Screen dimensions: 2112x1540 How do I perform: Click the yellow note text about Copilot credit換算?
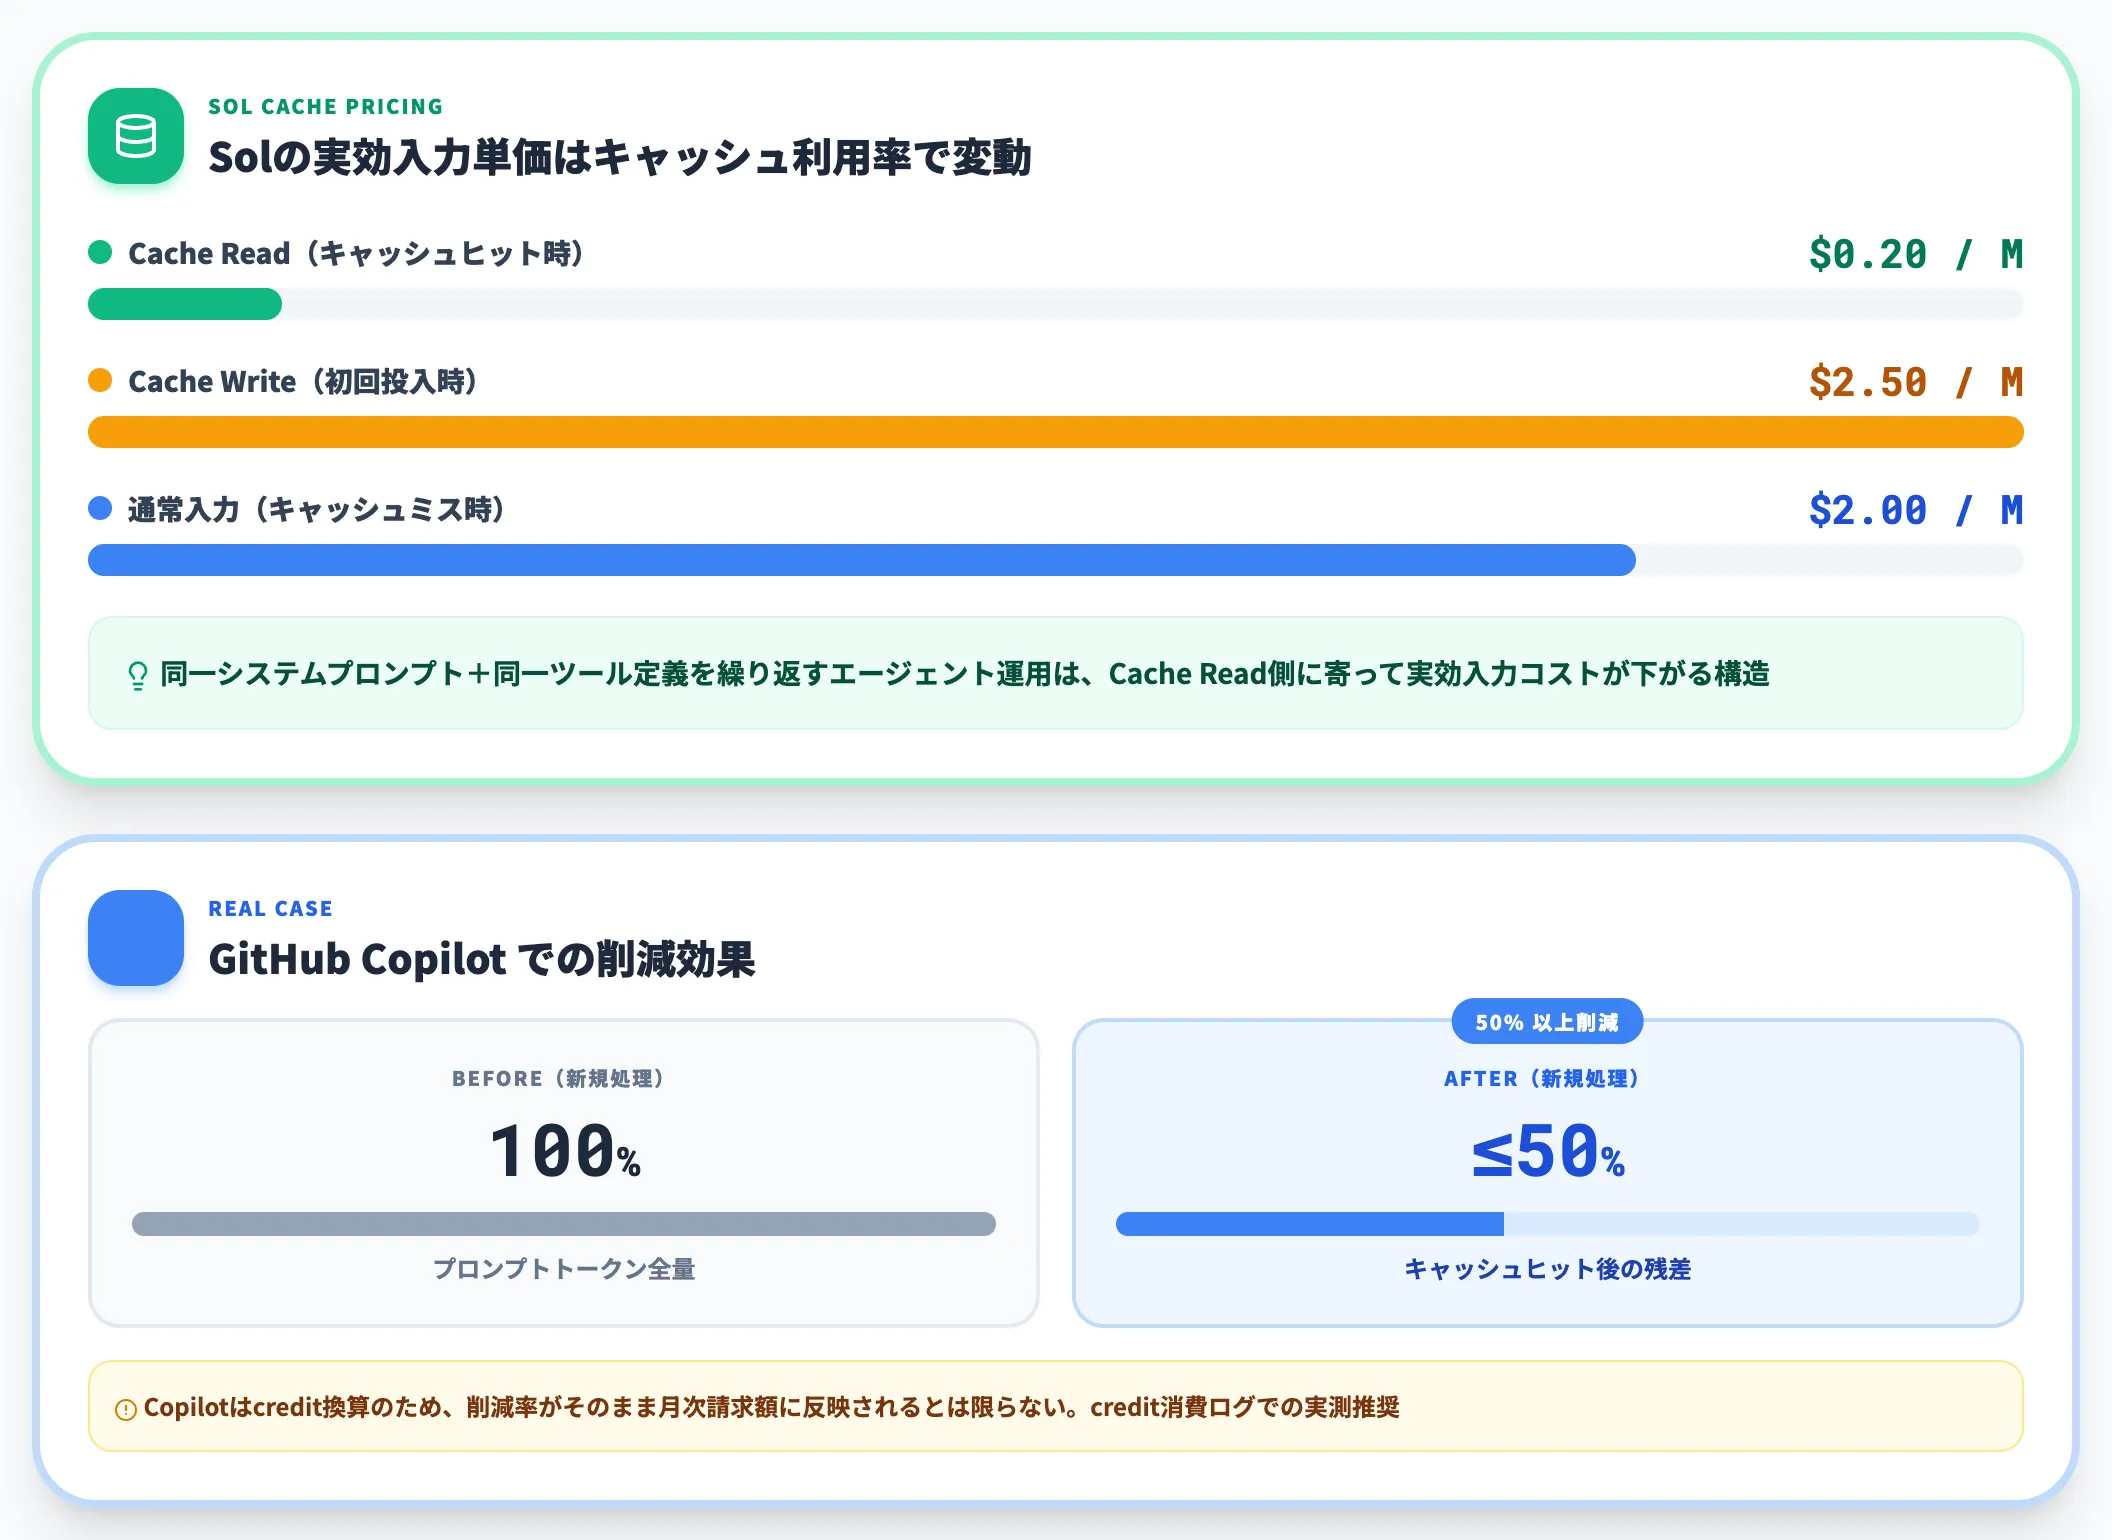pos(771,1407)
